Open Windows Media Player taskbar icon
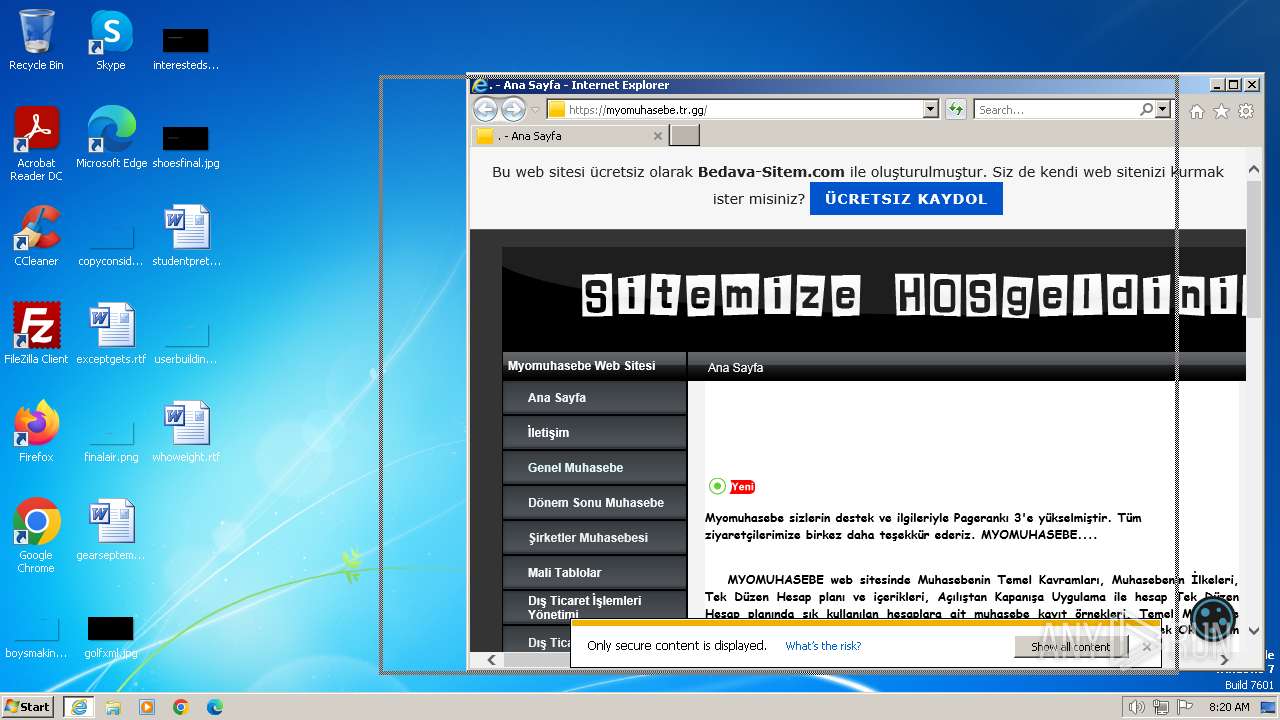The width and height of the screenshot is (1280, 720). [x=147, y=707]
